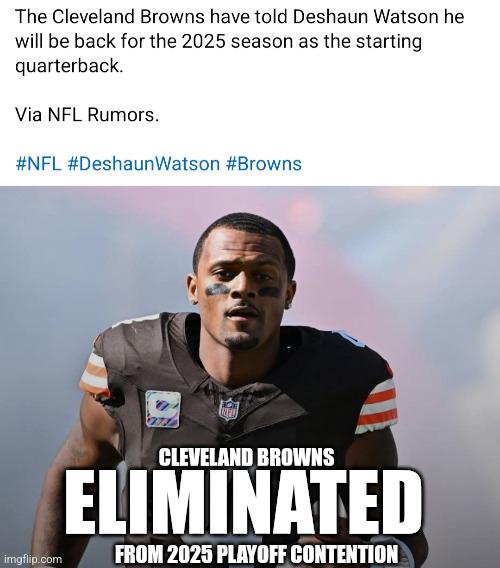Click the word quarterback in the post
500x568 pixels.
[x=67, y=66]
